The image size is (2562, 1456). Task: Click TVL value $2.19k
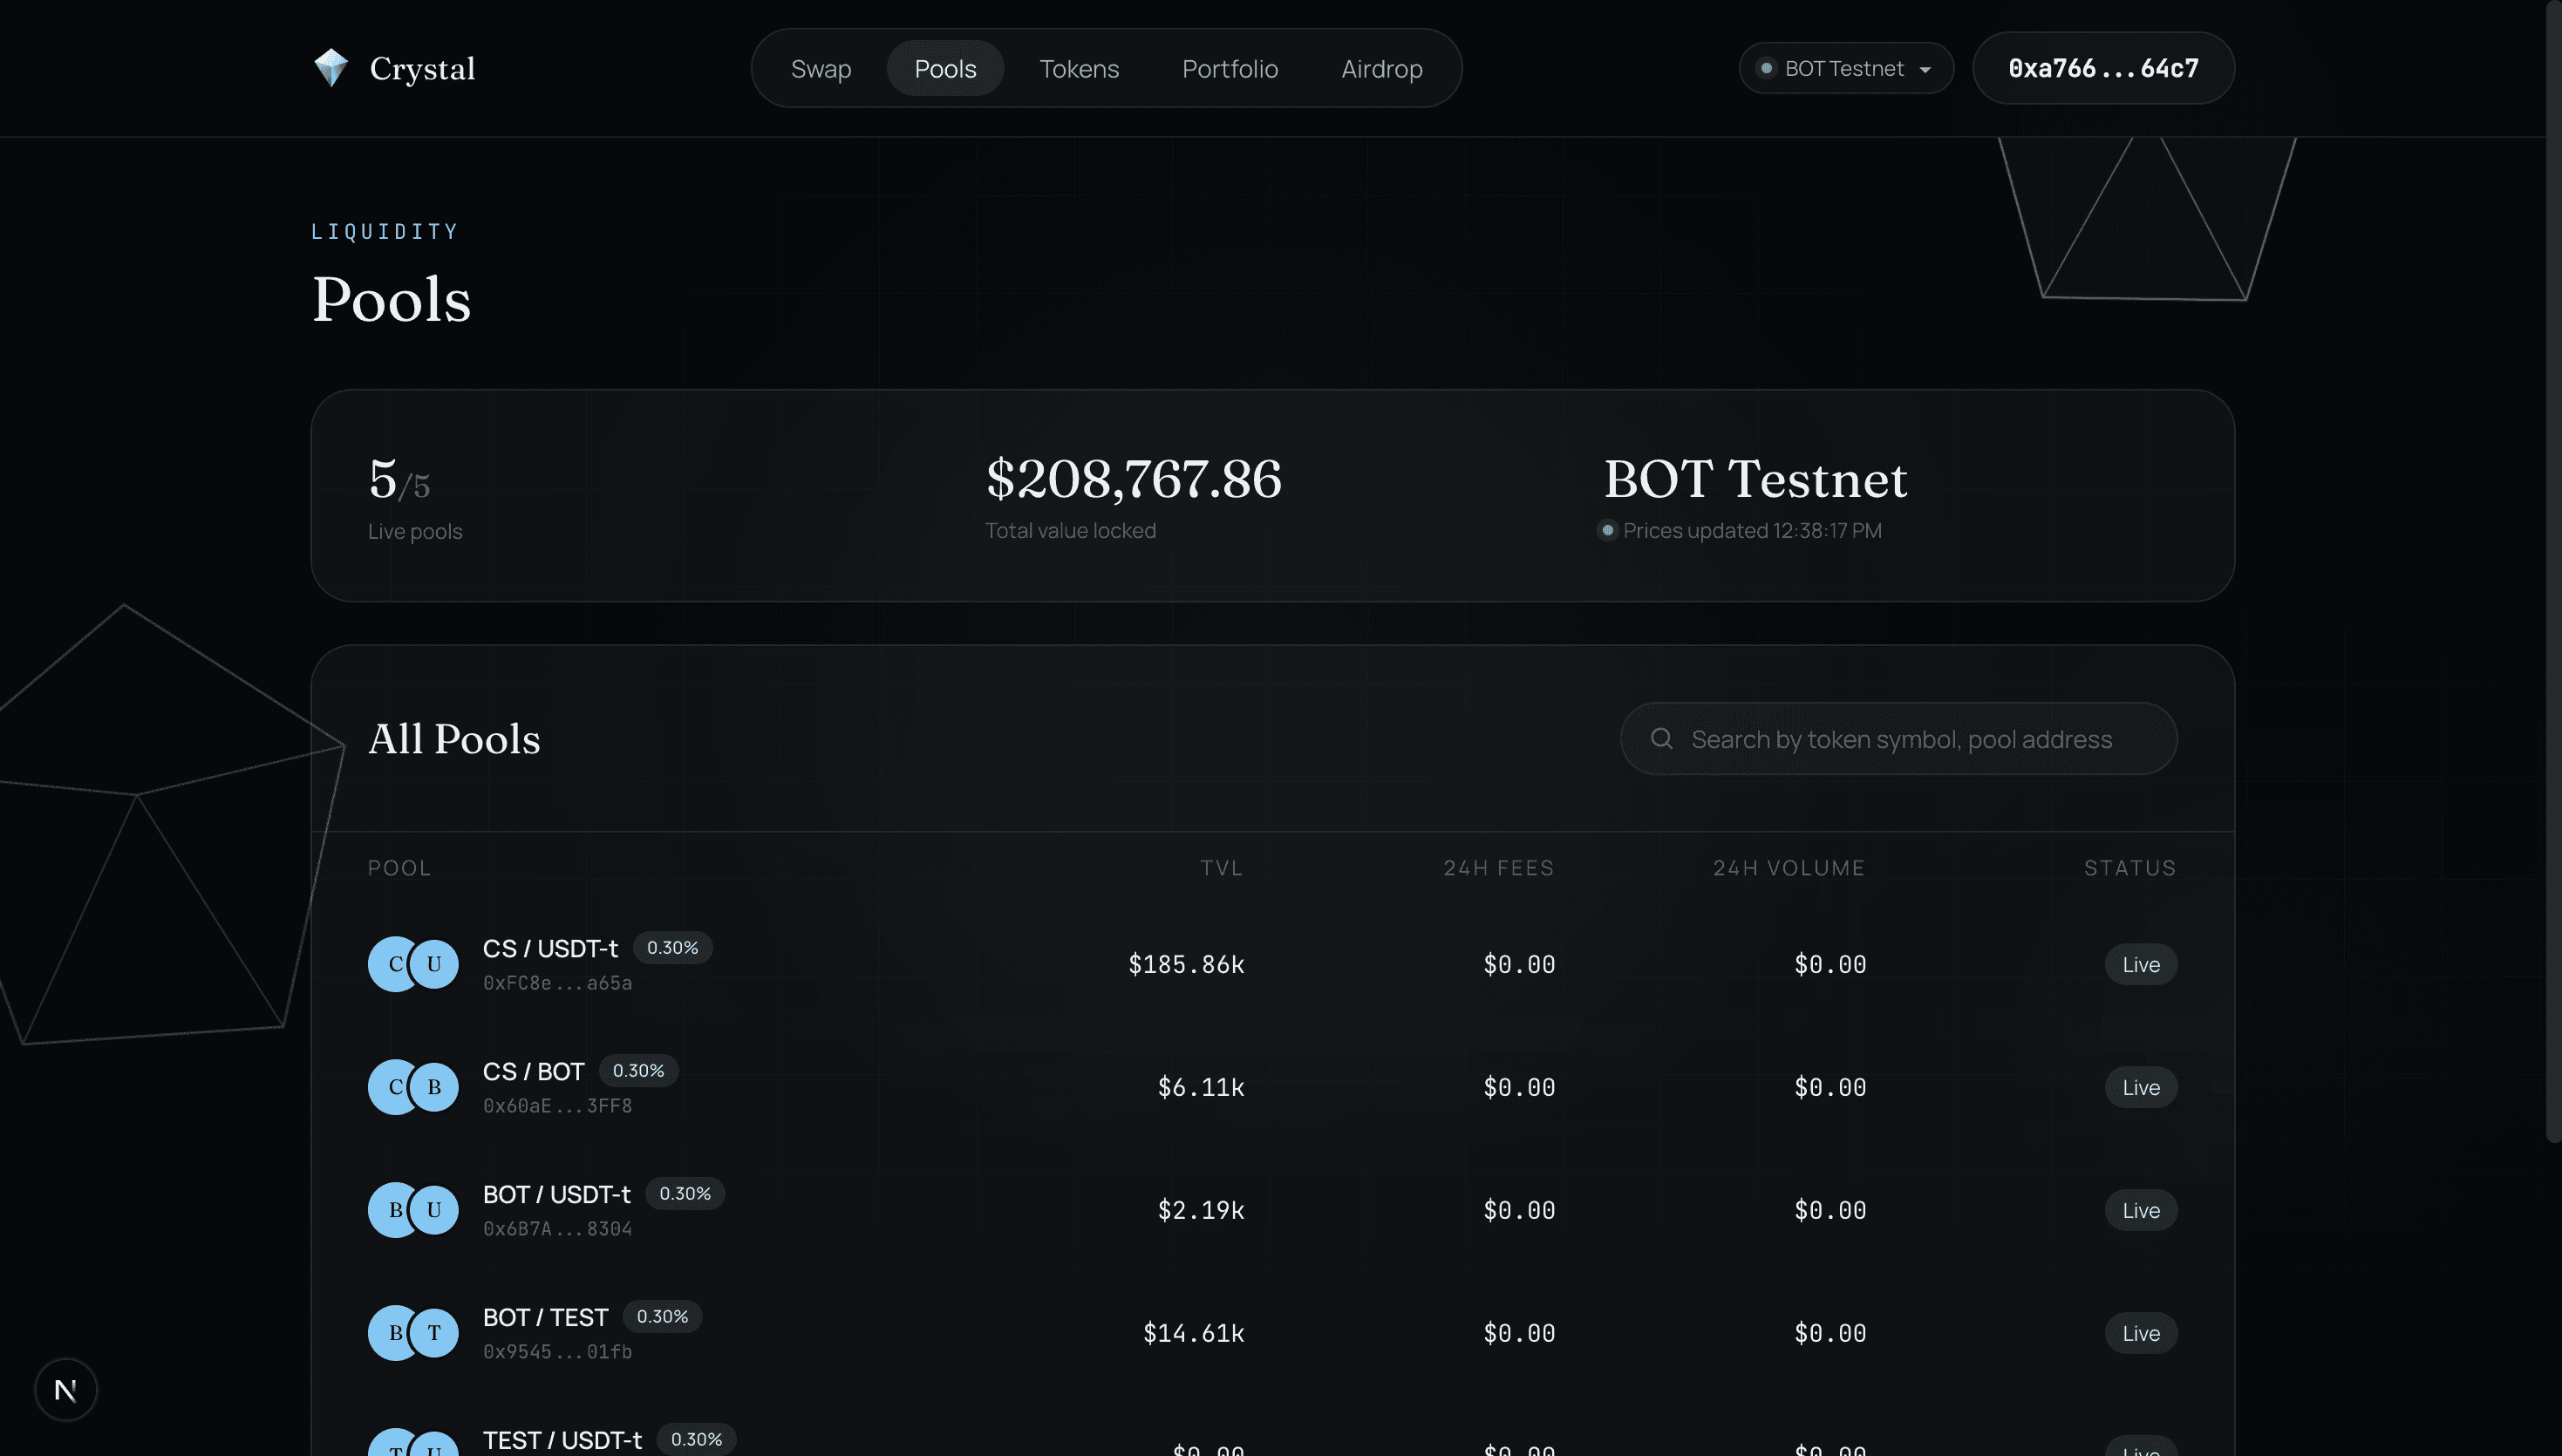(x=1200, y=1210)
